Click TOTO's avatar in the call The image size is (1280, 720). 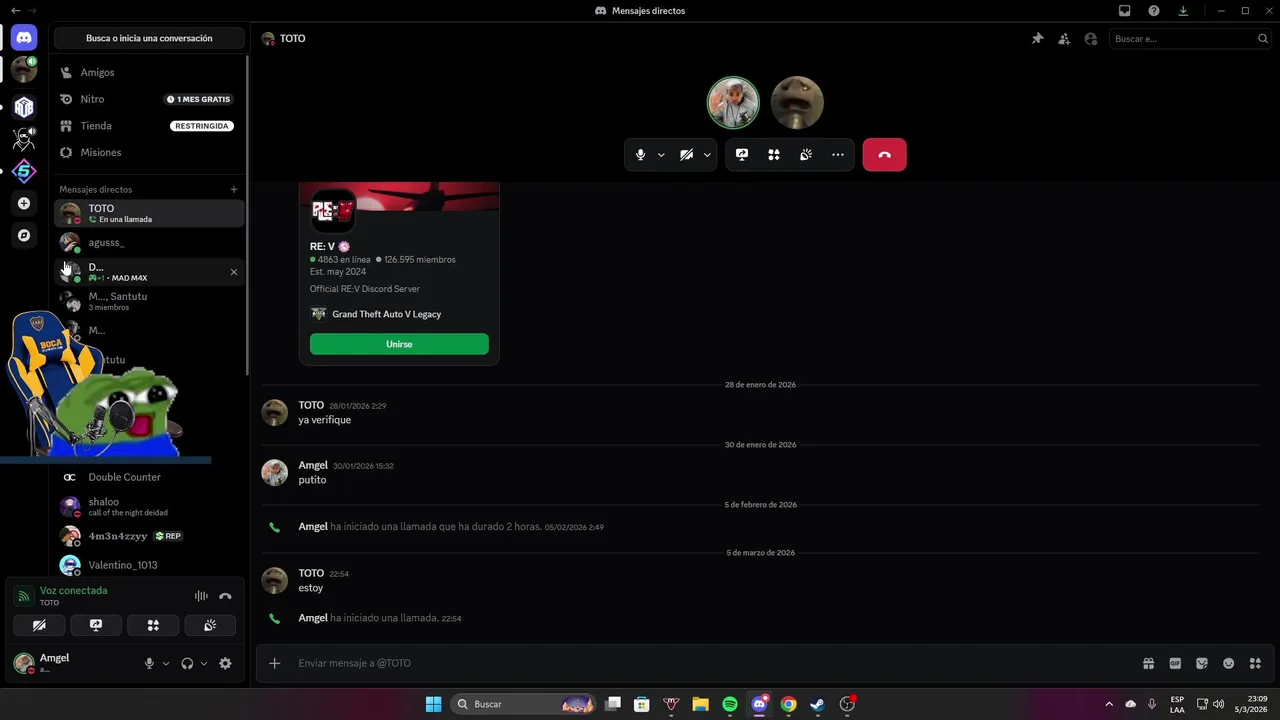point(797,102)
